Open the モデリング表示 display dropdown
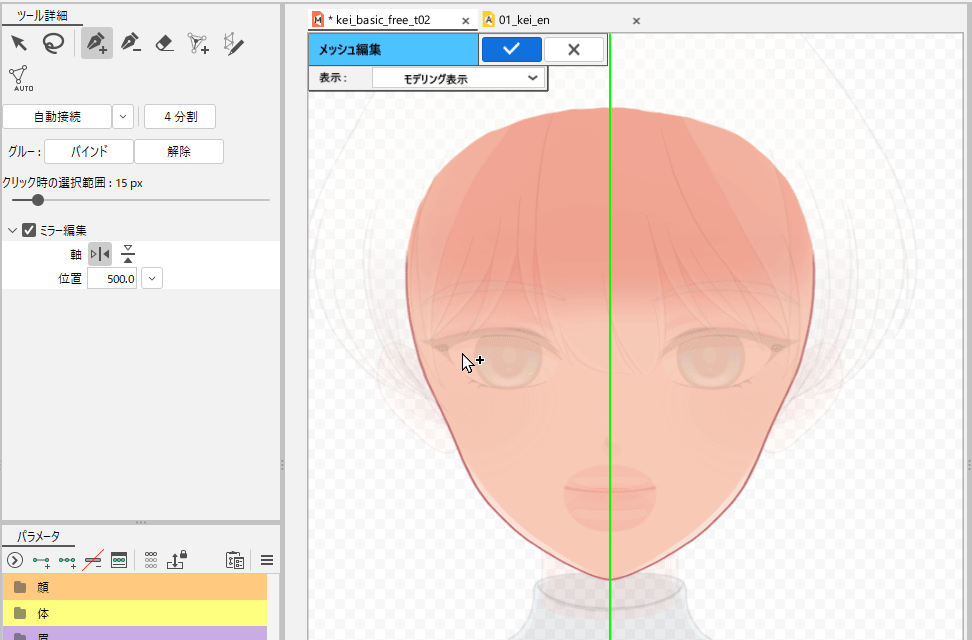The height and width of the screenshot is (640, 972). [458, 78]
